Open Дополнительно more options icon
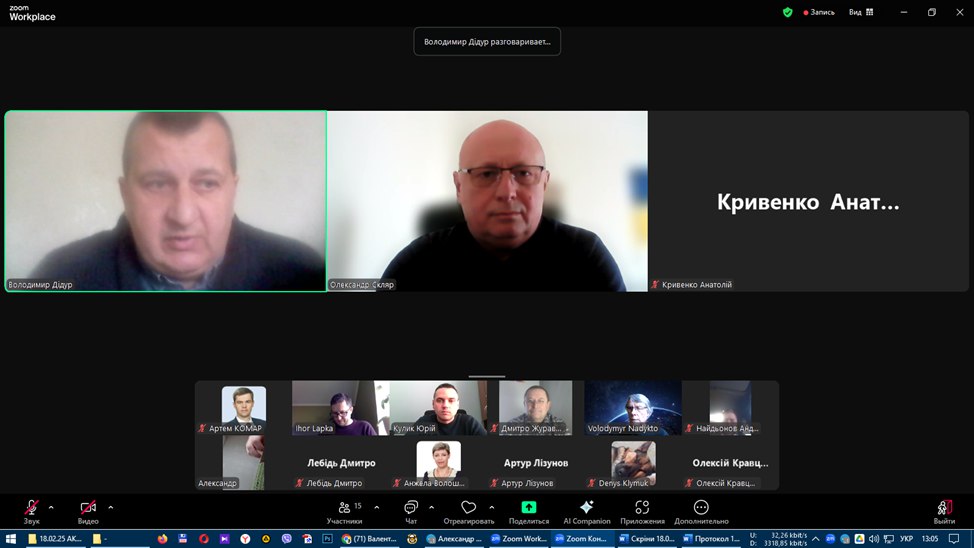Screen dimensions: 974x548 click(701, 508)
